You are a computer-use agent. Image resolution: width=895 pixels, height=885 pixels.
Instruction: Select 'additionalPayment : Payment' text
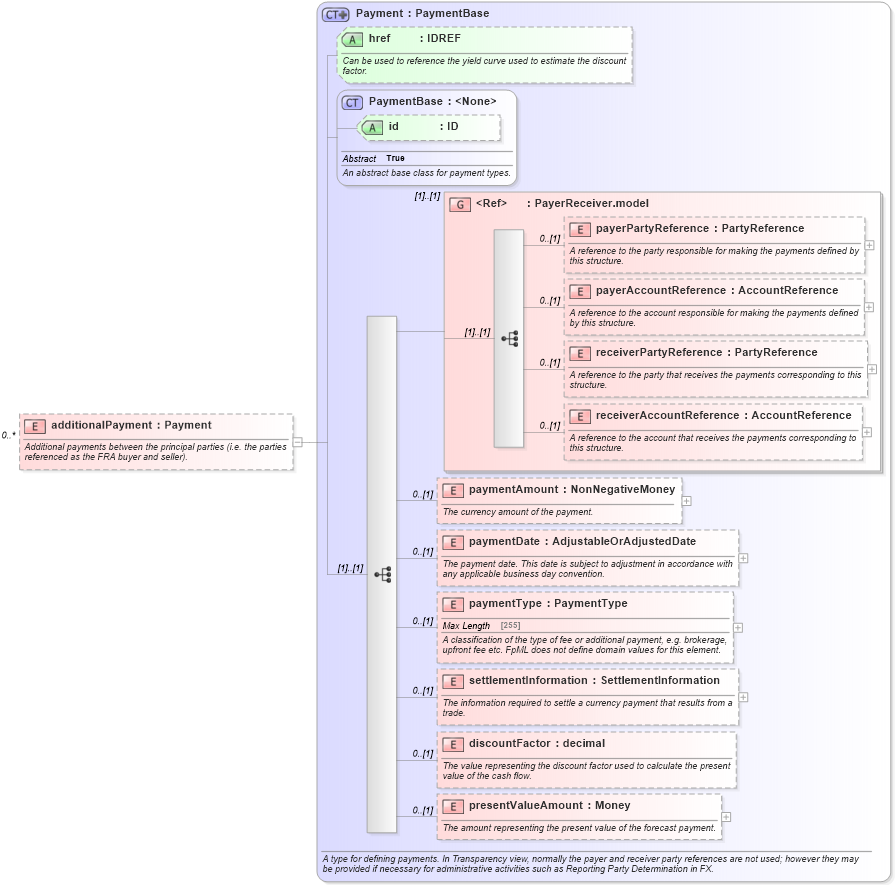tap(131, 425)
